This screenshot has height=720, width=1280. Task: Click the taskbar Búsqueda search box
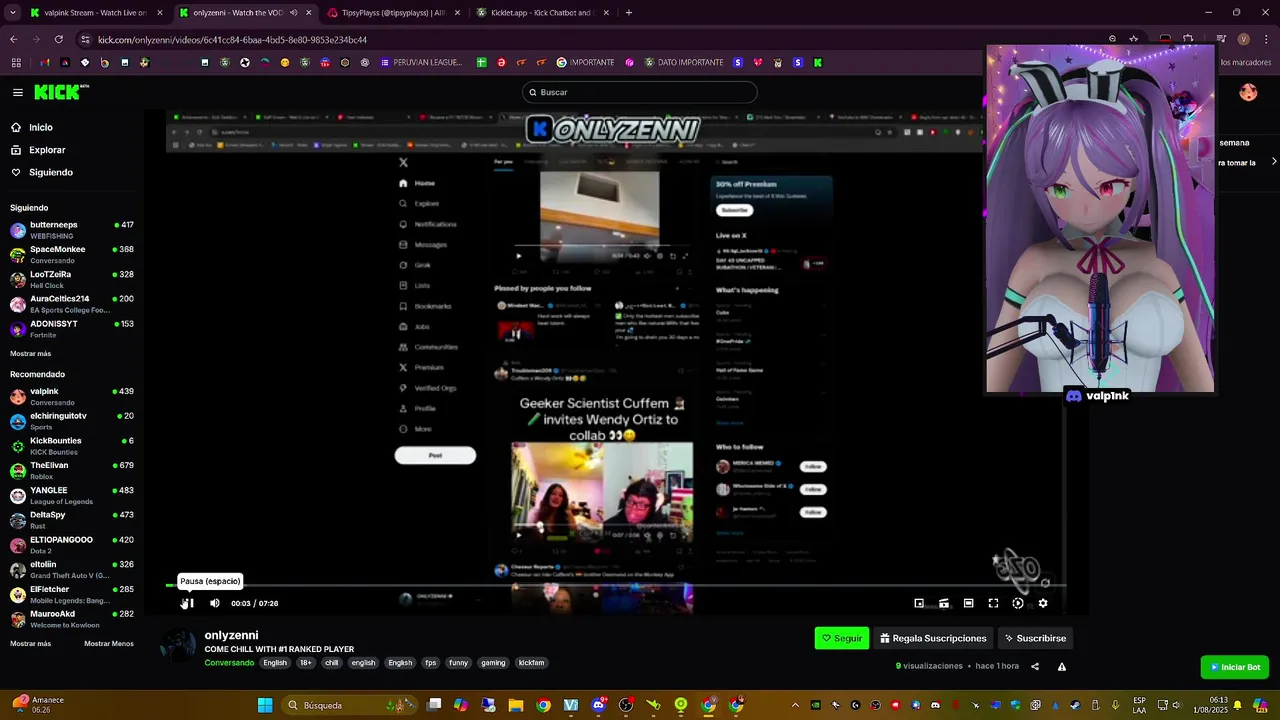[x=350, y=705]
